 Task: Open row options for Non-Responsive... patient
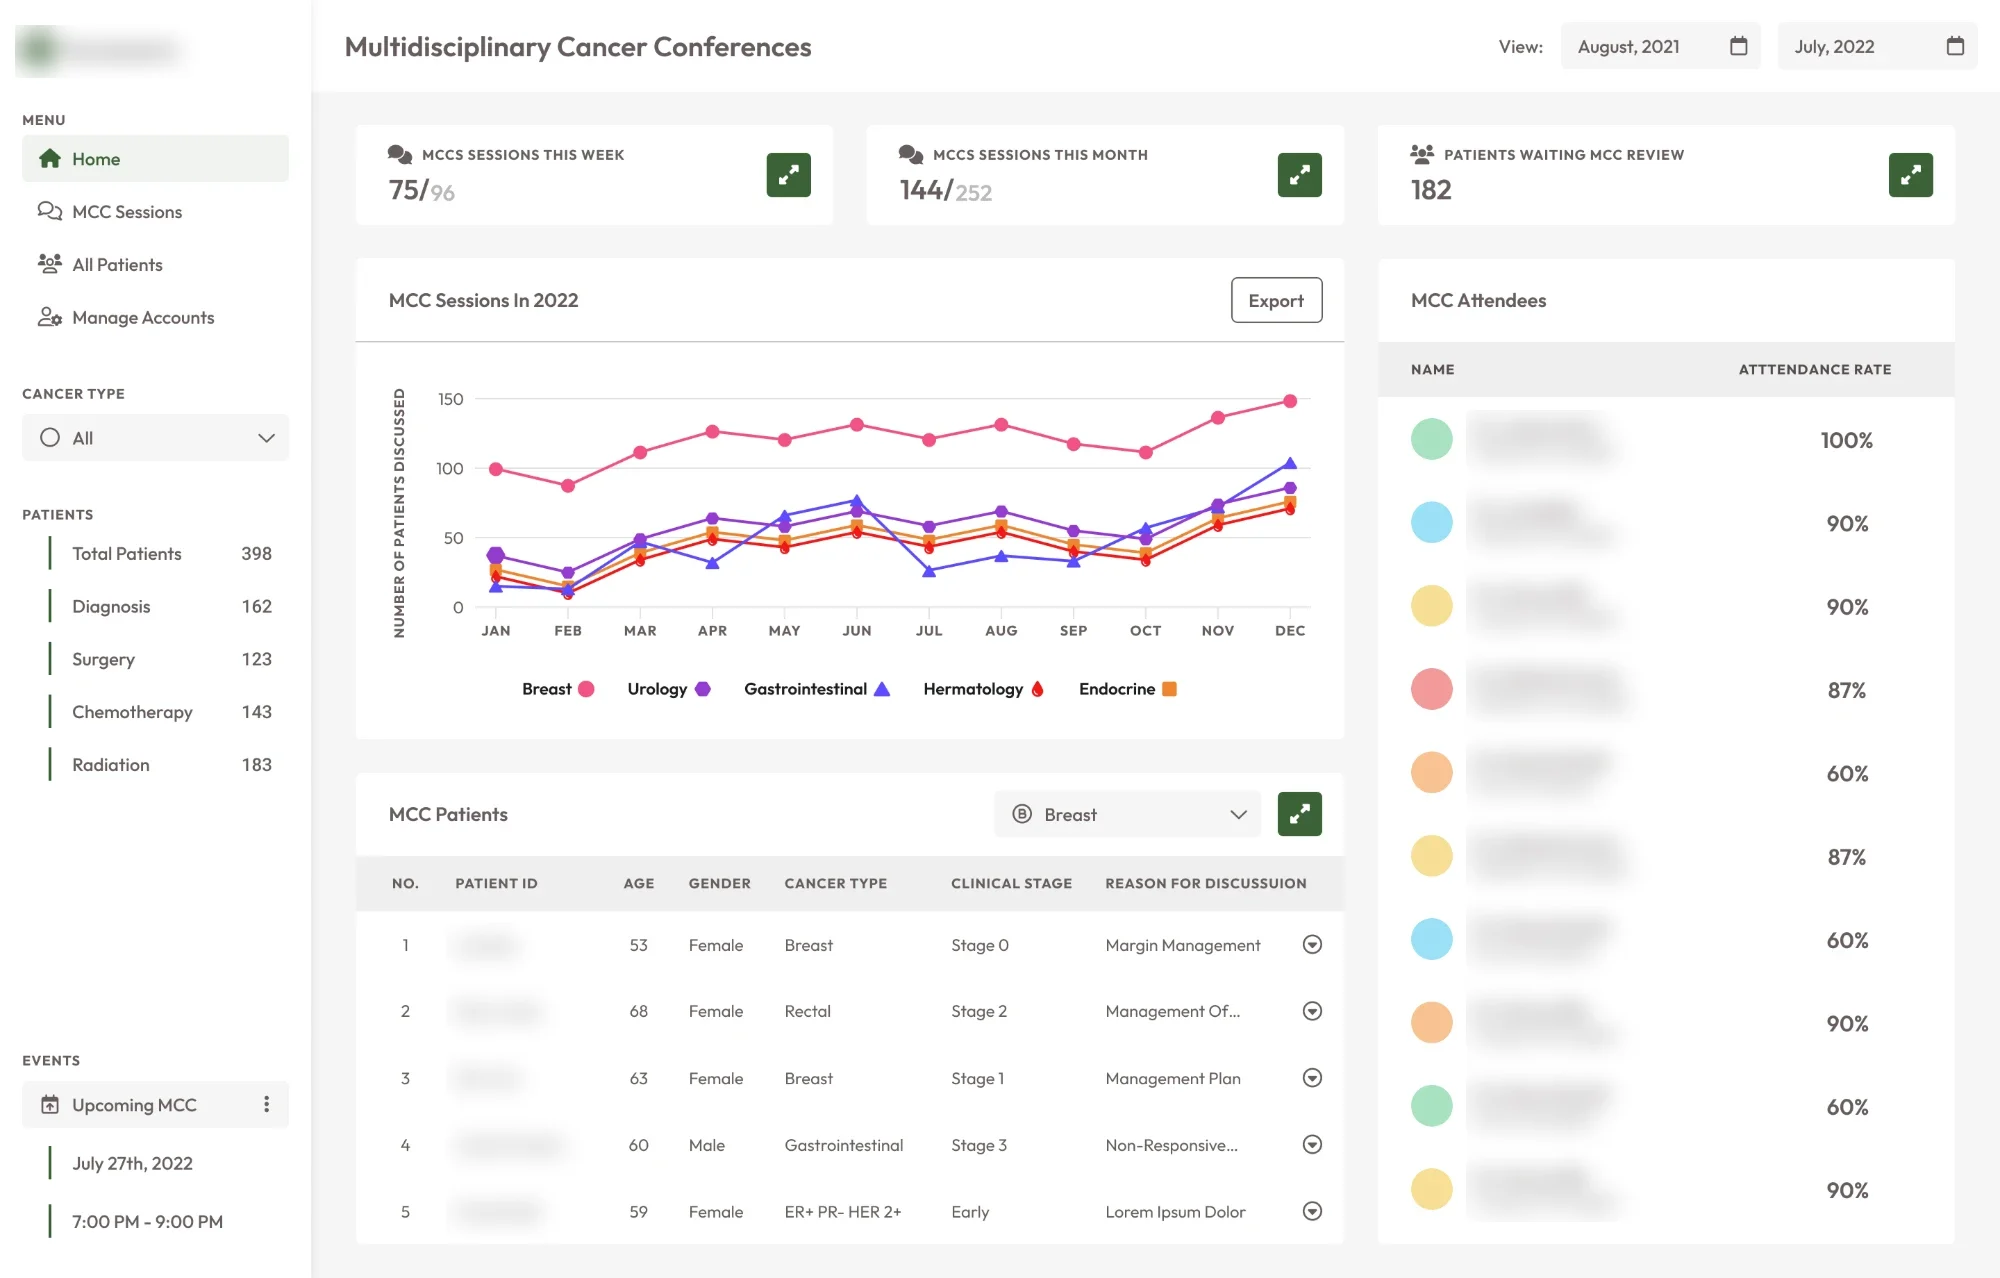(x=1313, y=1144)
